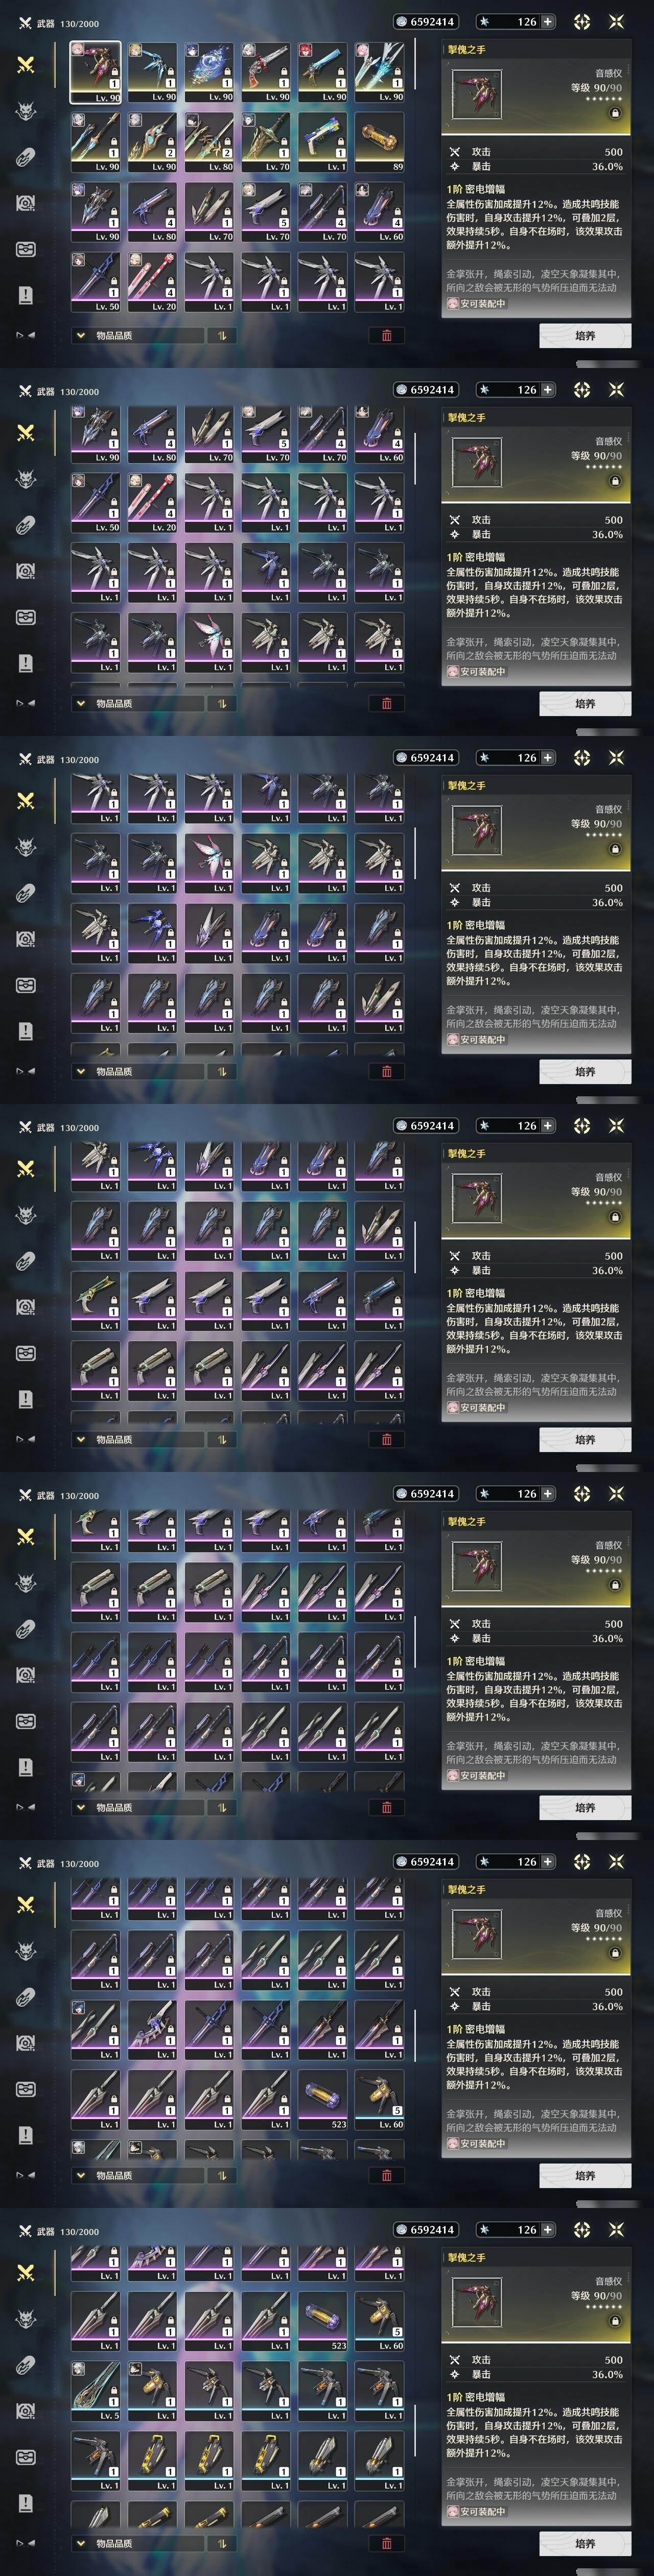
Task: Click 培养 button in the screen showing item 89
Action: (585, 336)
